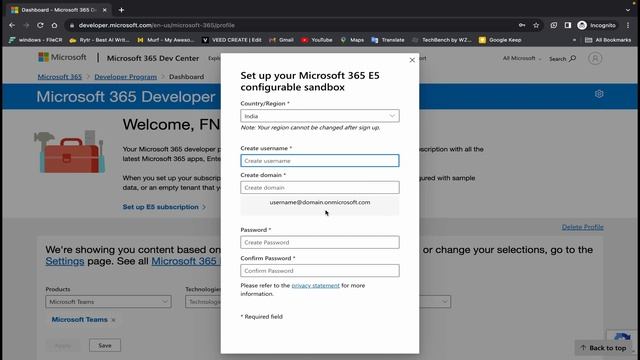Bookmark this page with the star icon

(536, 25)
